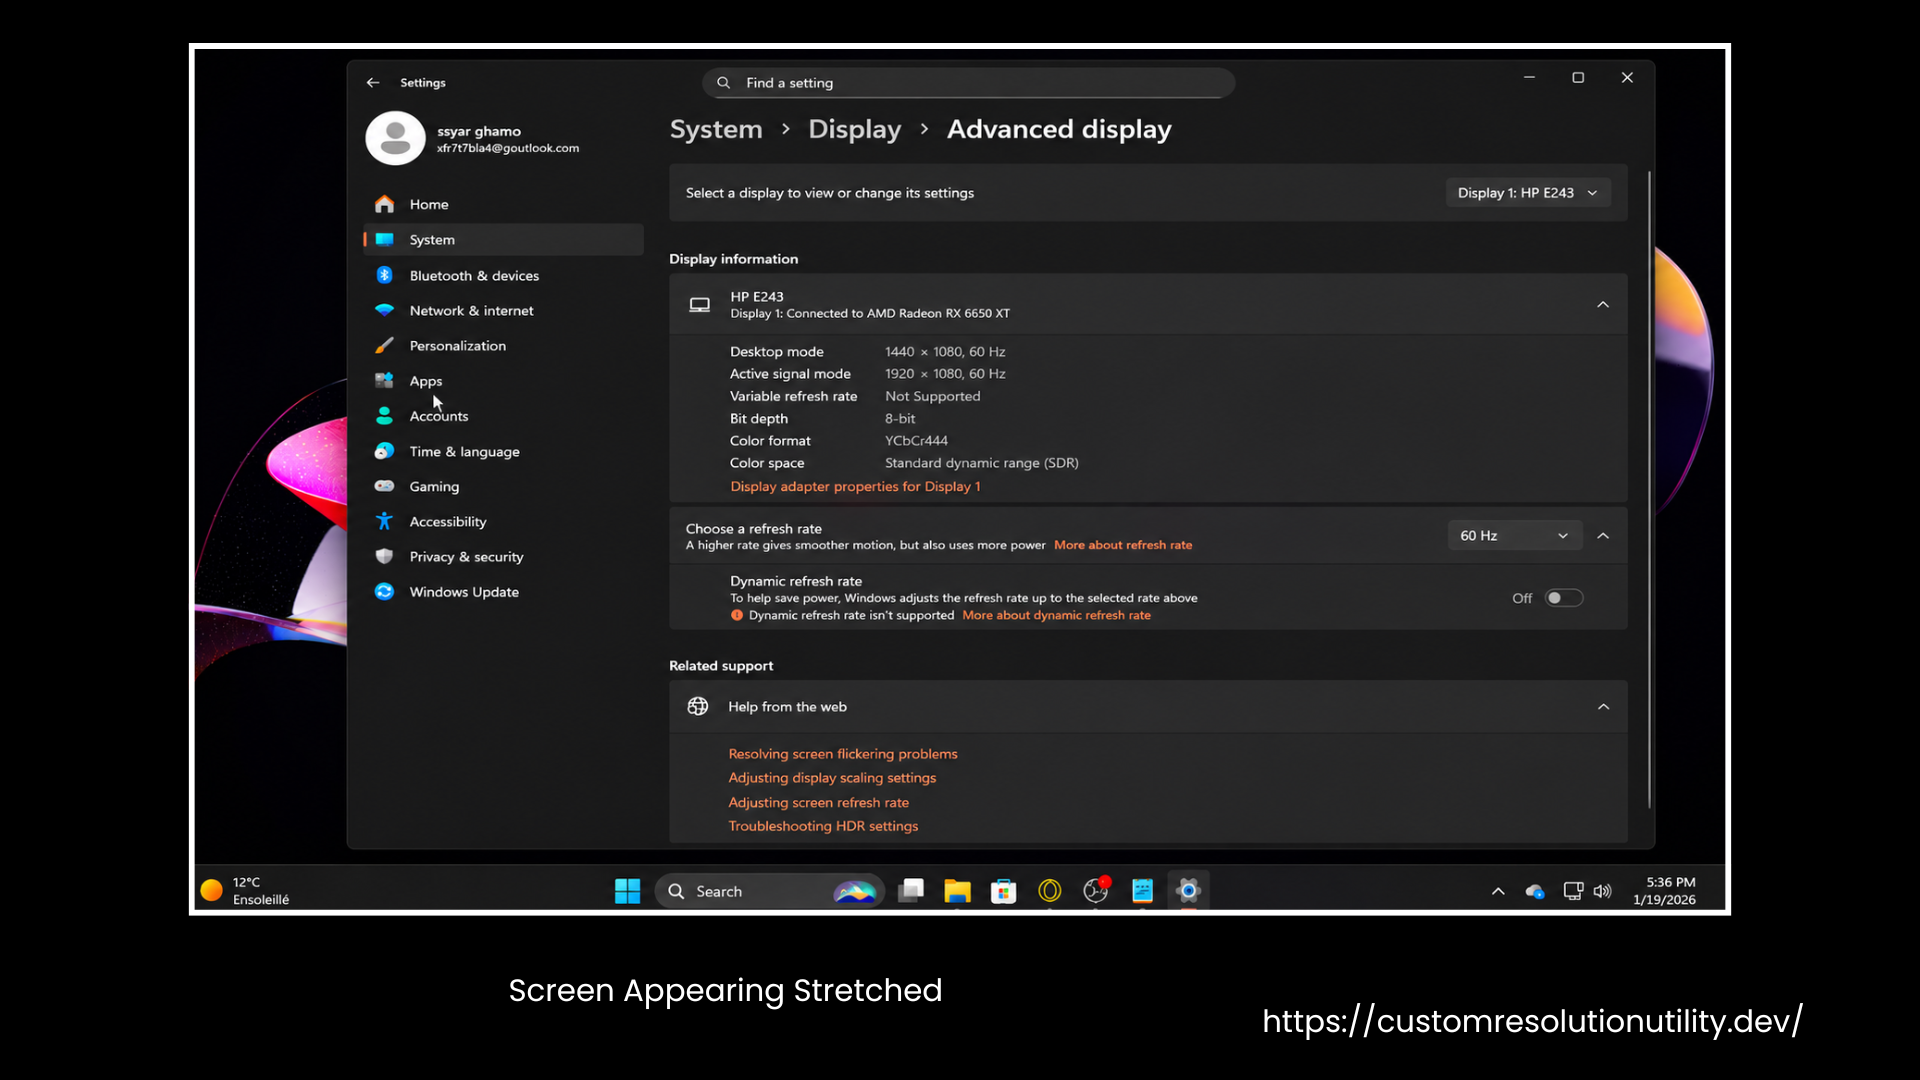Open Privacy & security settings
Screen dimensions: 1920x1080
pos(503,557)
